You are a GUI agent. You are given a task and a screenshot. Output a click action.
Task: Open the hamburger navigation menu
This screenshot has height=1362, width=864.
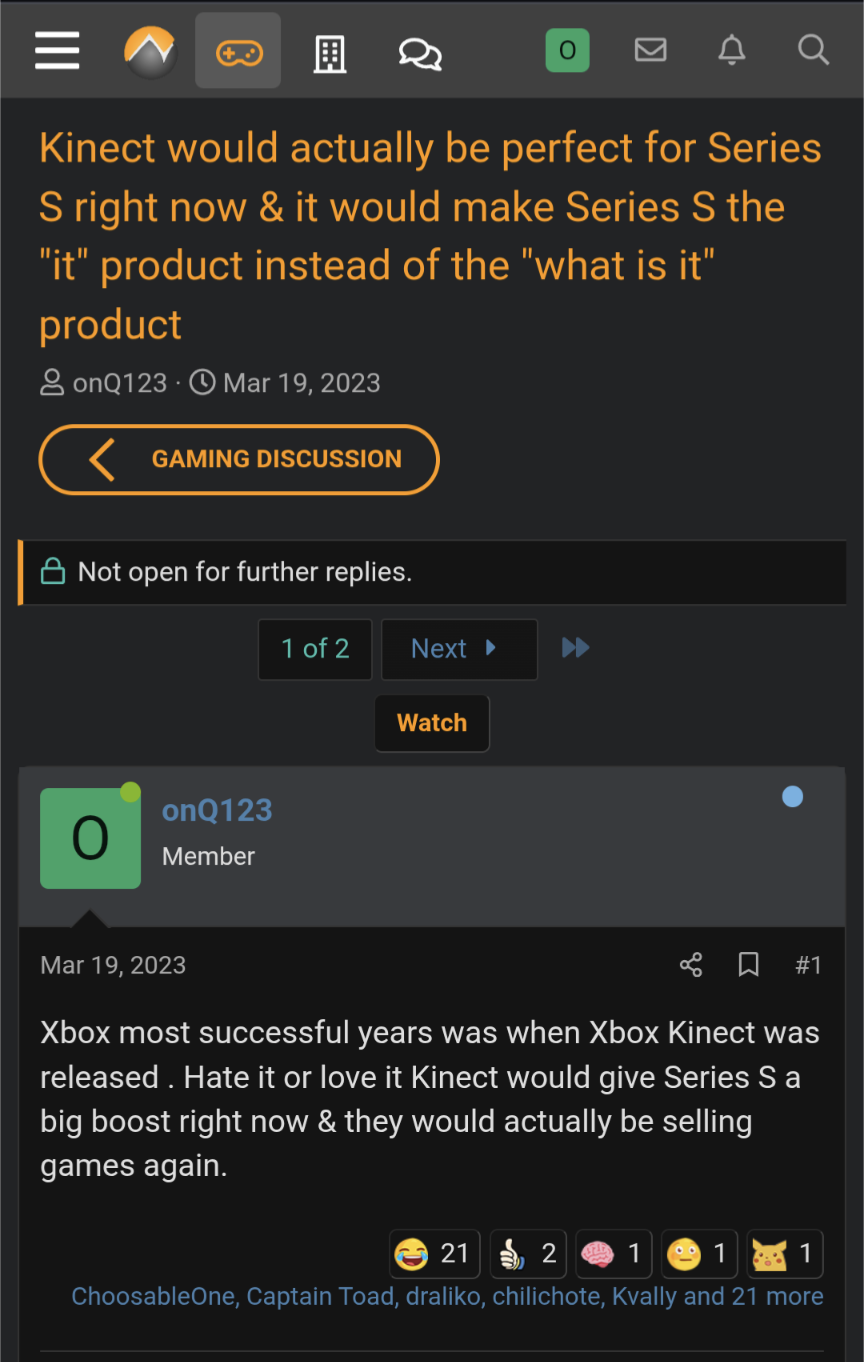pyautogui.click(x=57, y=50)
